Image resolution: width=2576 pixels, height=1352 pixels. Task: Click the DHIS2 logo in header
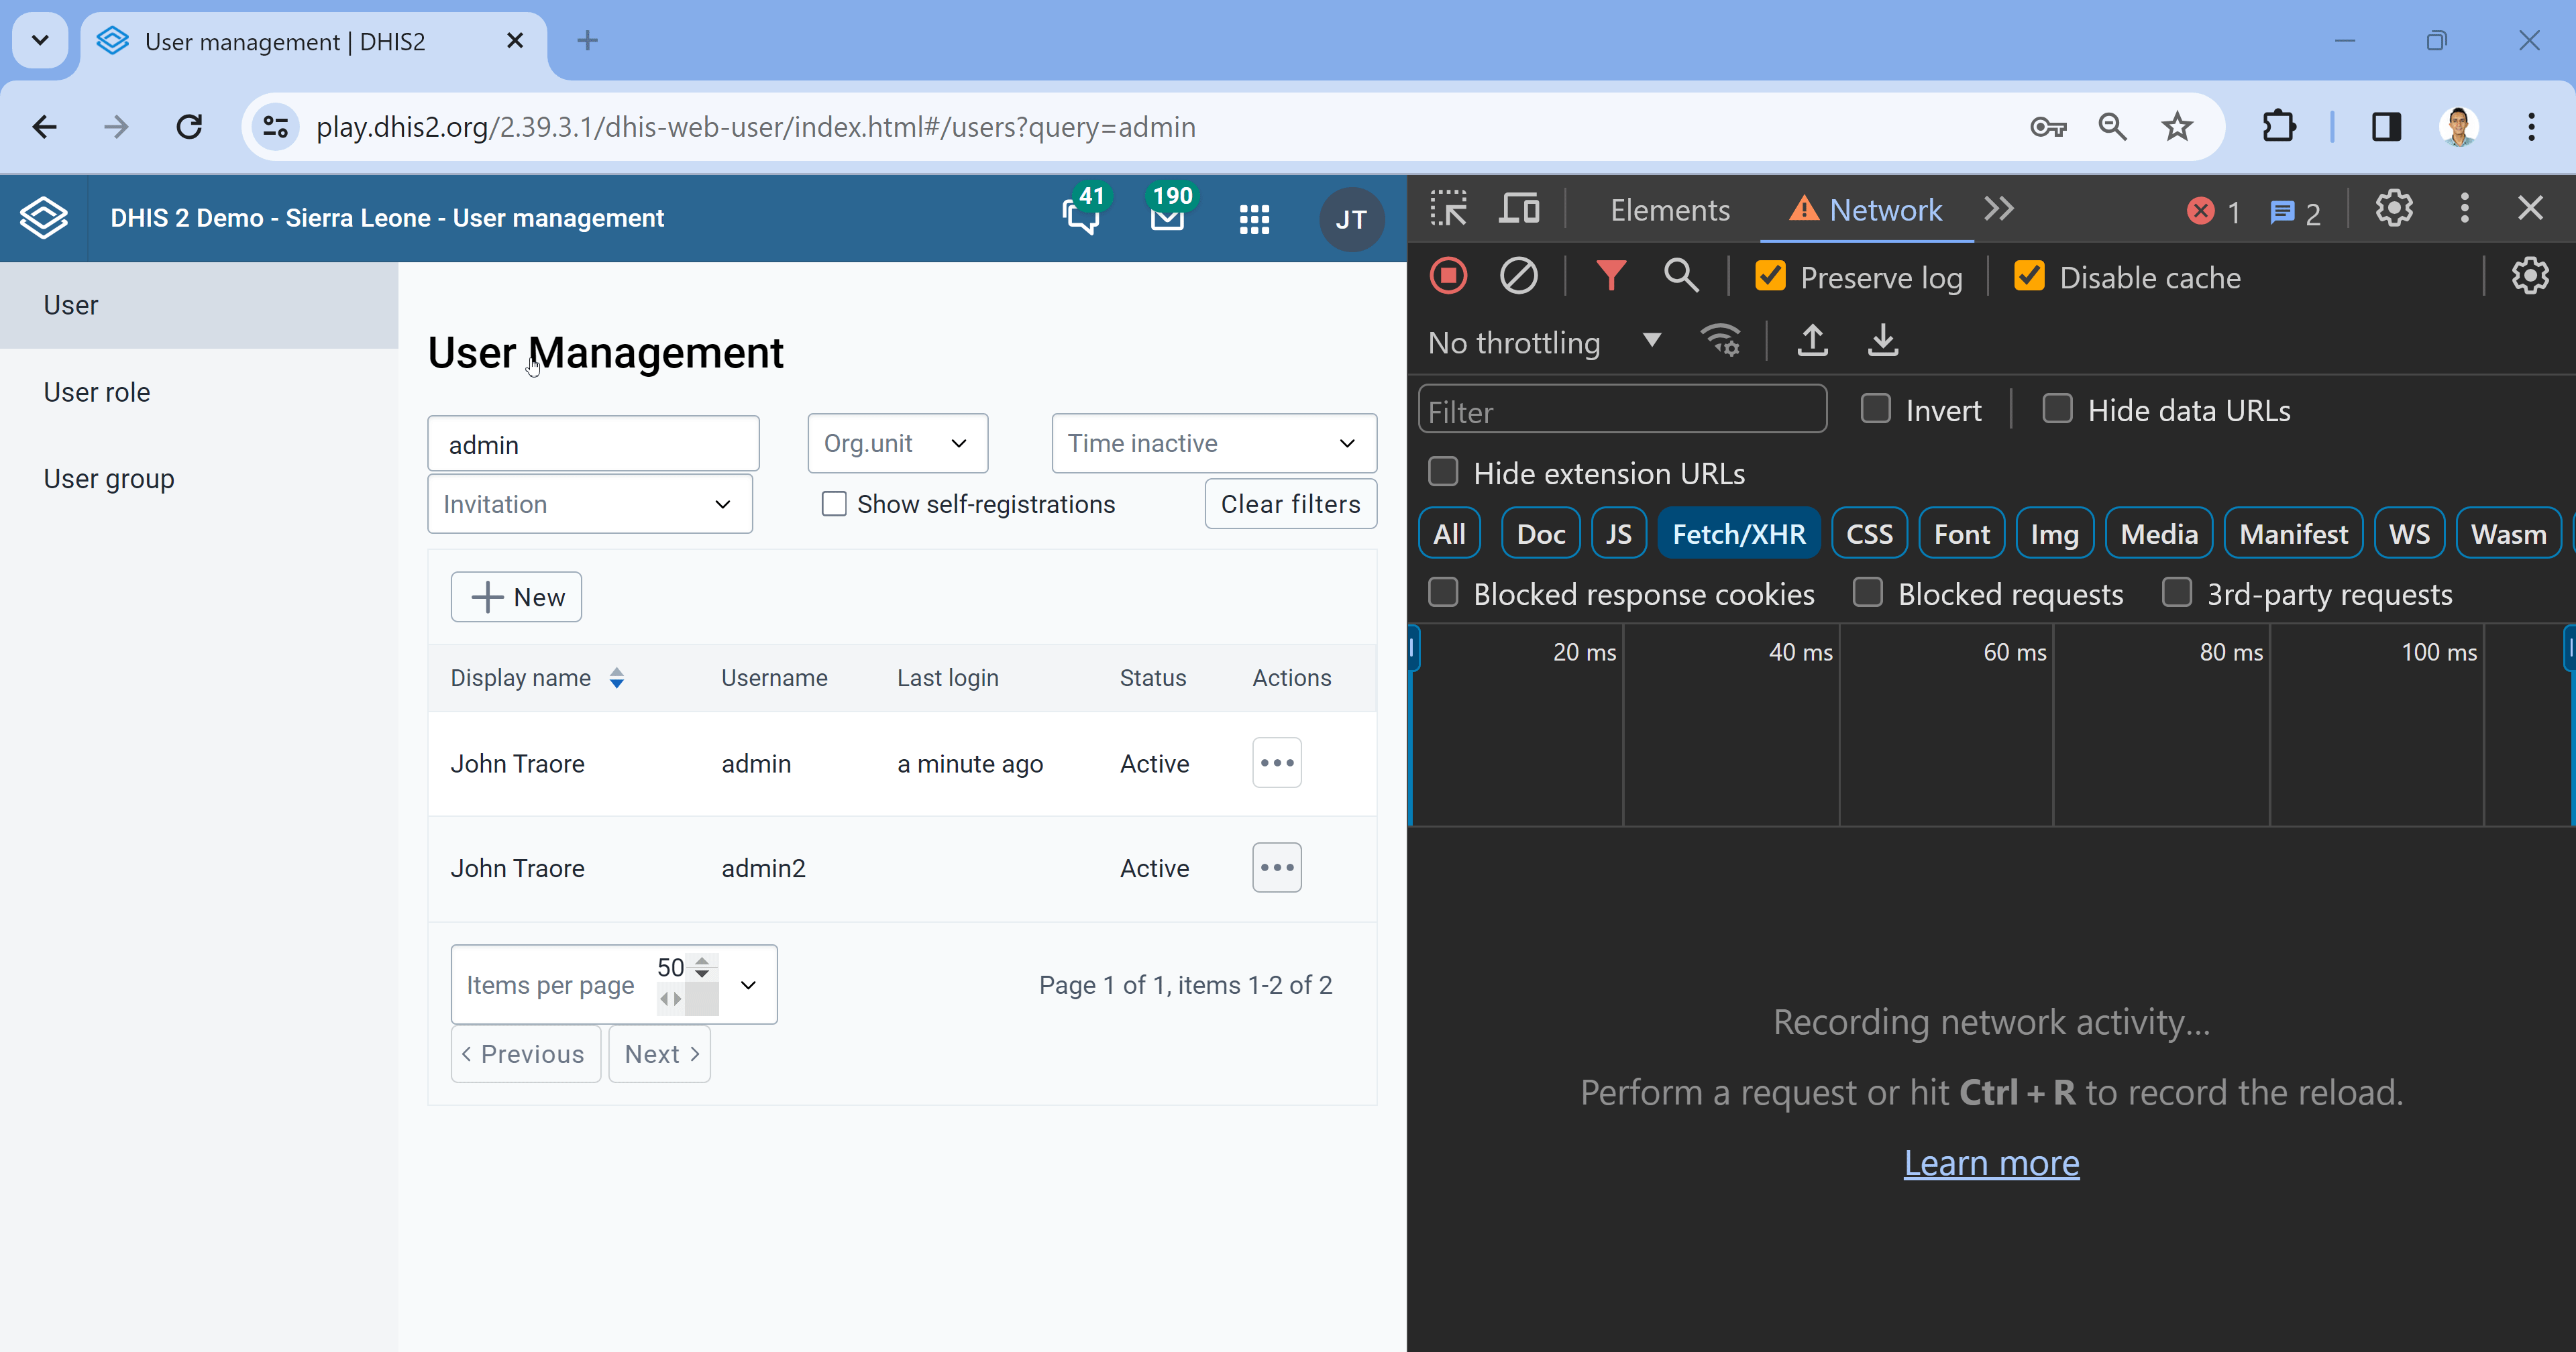point(44,218)
